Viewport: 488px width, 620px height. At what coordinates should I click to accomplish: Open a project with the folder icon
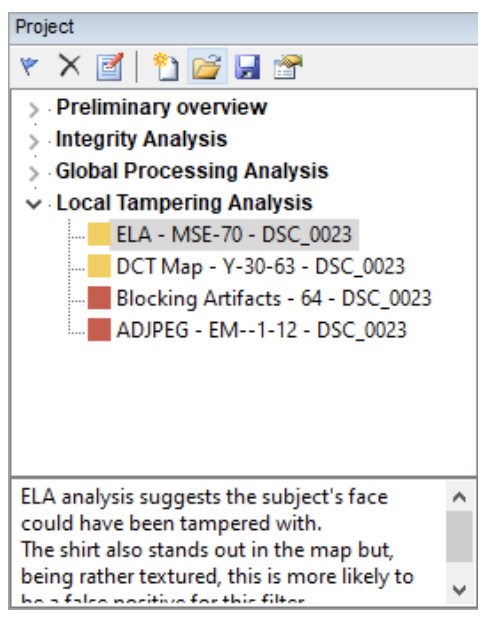pyautogui.click(x=207, y=66)
